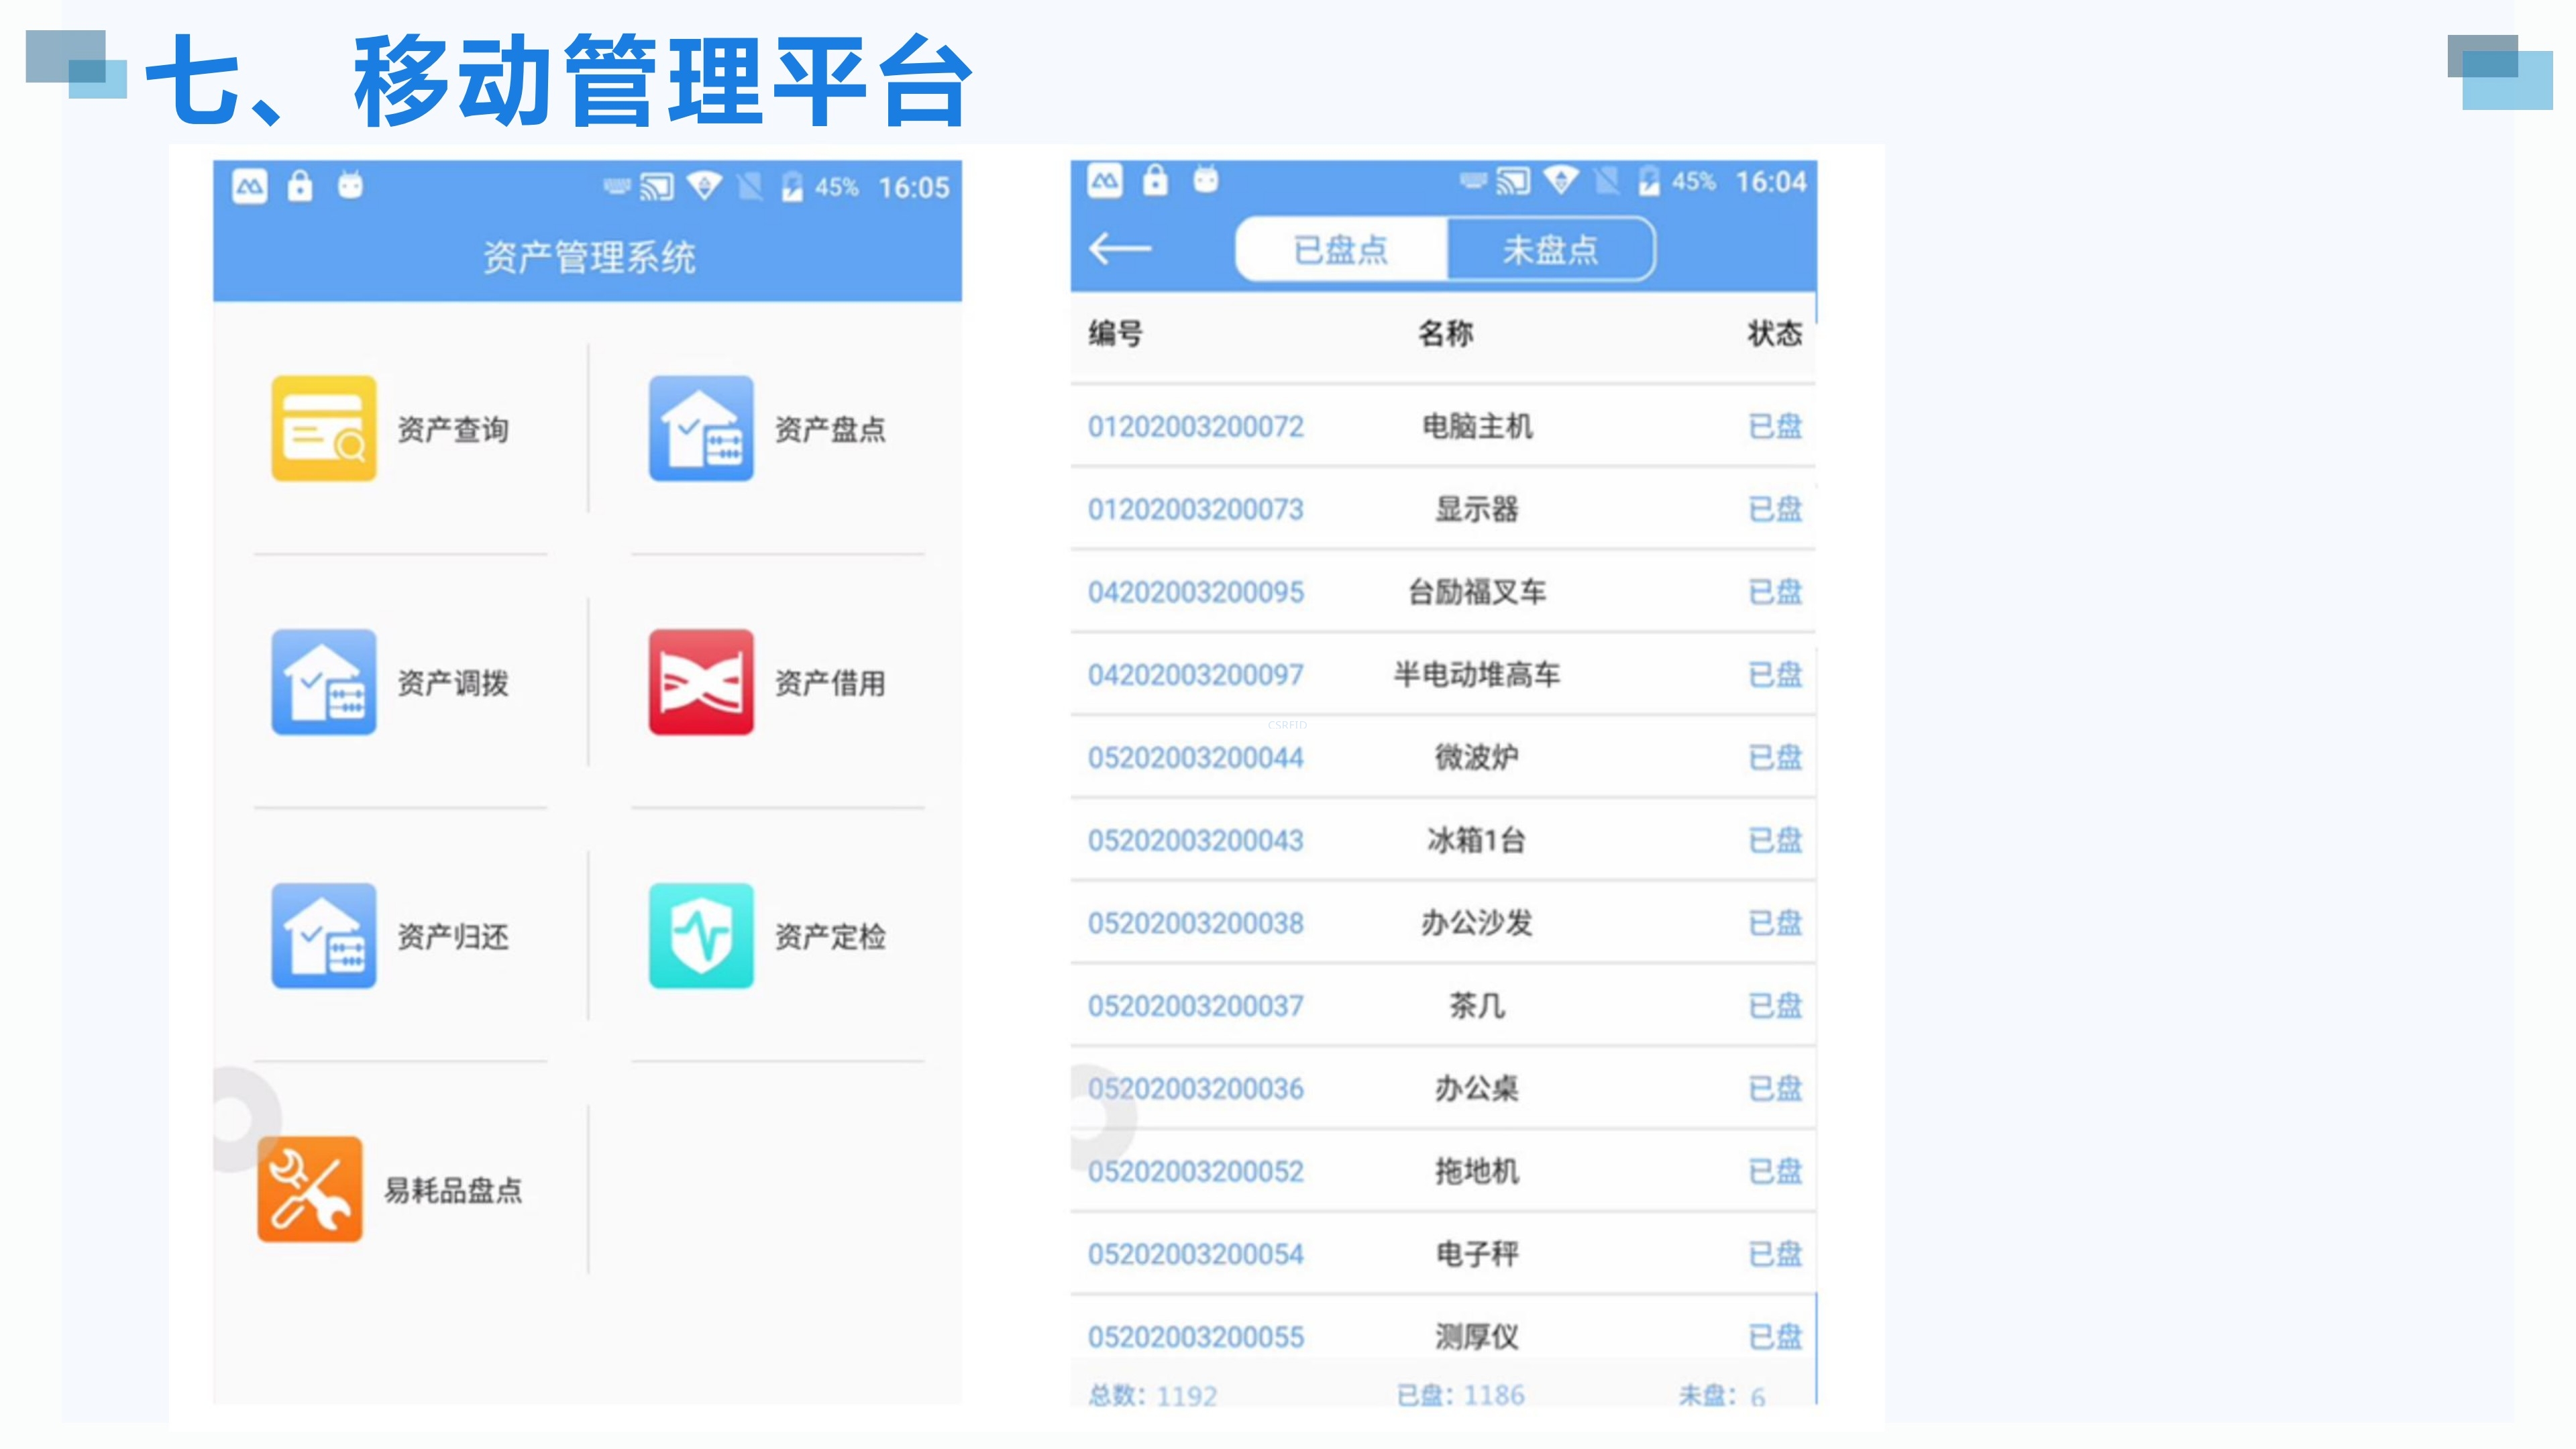The image size is (2576, 1449).
Task: Open asset number 01202003200072
Action: click(x=1195, y=427)
